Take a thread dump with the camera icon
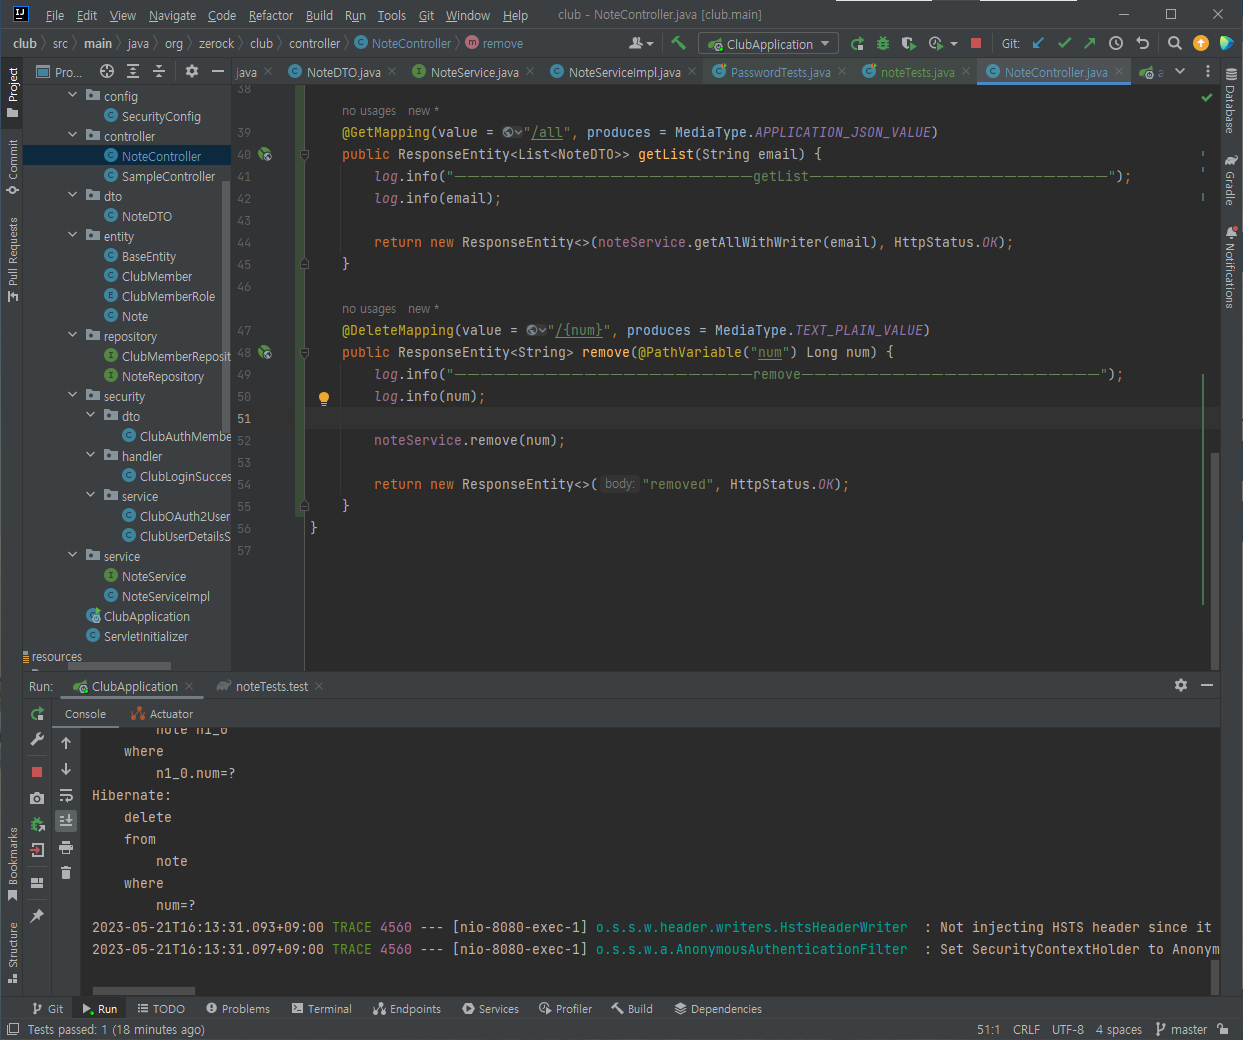Viewport: 1252px width, 1040px height. (37, 798)
